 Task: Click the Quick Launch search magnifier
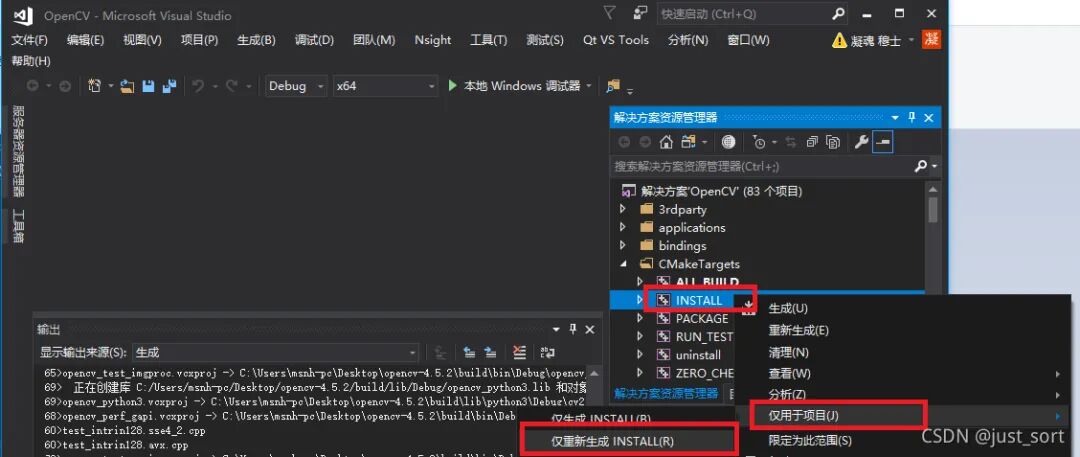coord(838,13)
